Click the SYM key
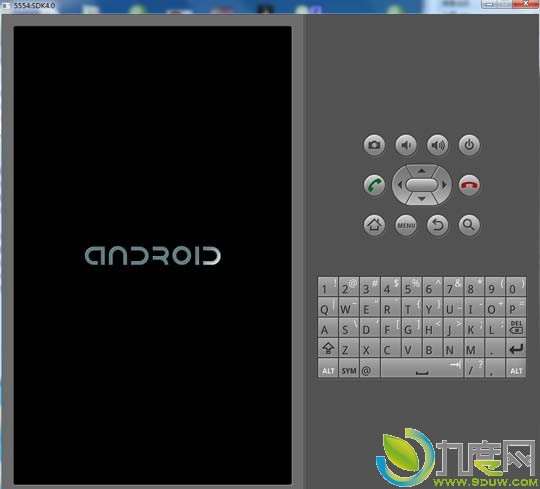 point(349,369)
